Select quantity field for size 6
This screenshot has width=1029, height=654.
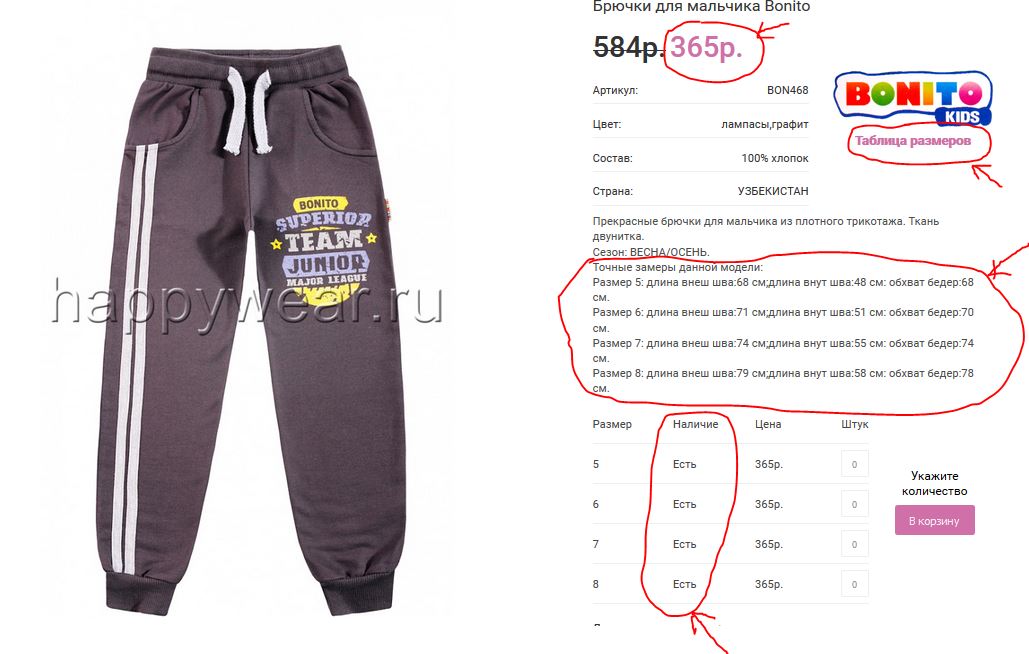[854, 504]
